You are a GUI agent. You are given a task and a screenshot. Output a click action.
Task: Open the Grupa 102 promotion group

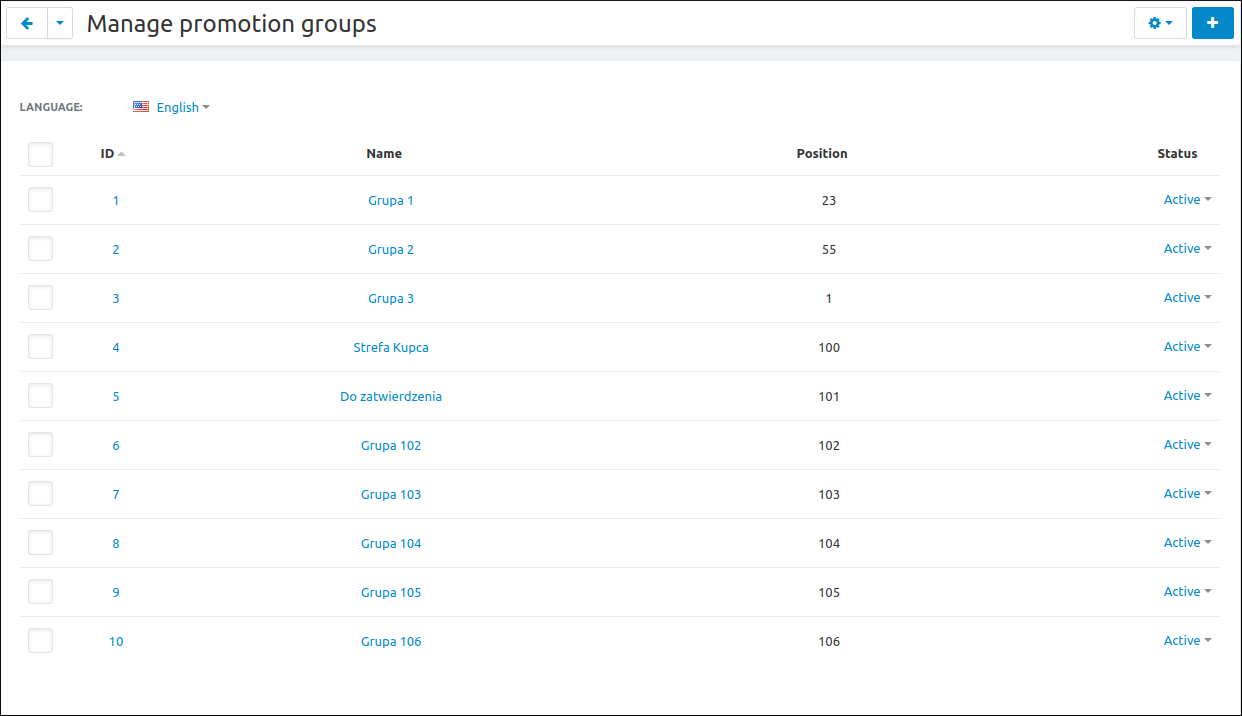click(391, 445)
